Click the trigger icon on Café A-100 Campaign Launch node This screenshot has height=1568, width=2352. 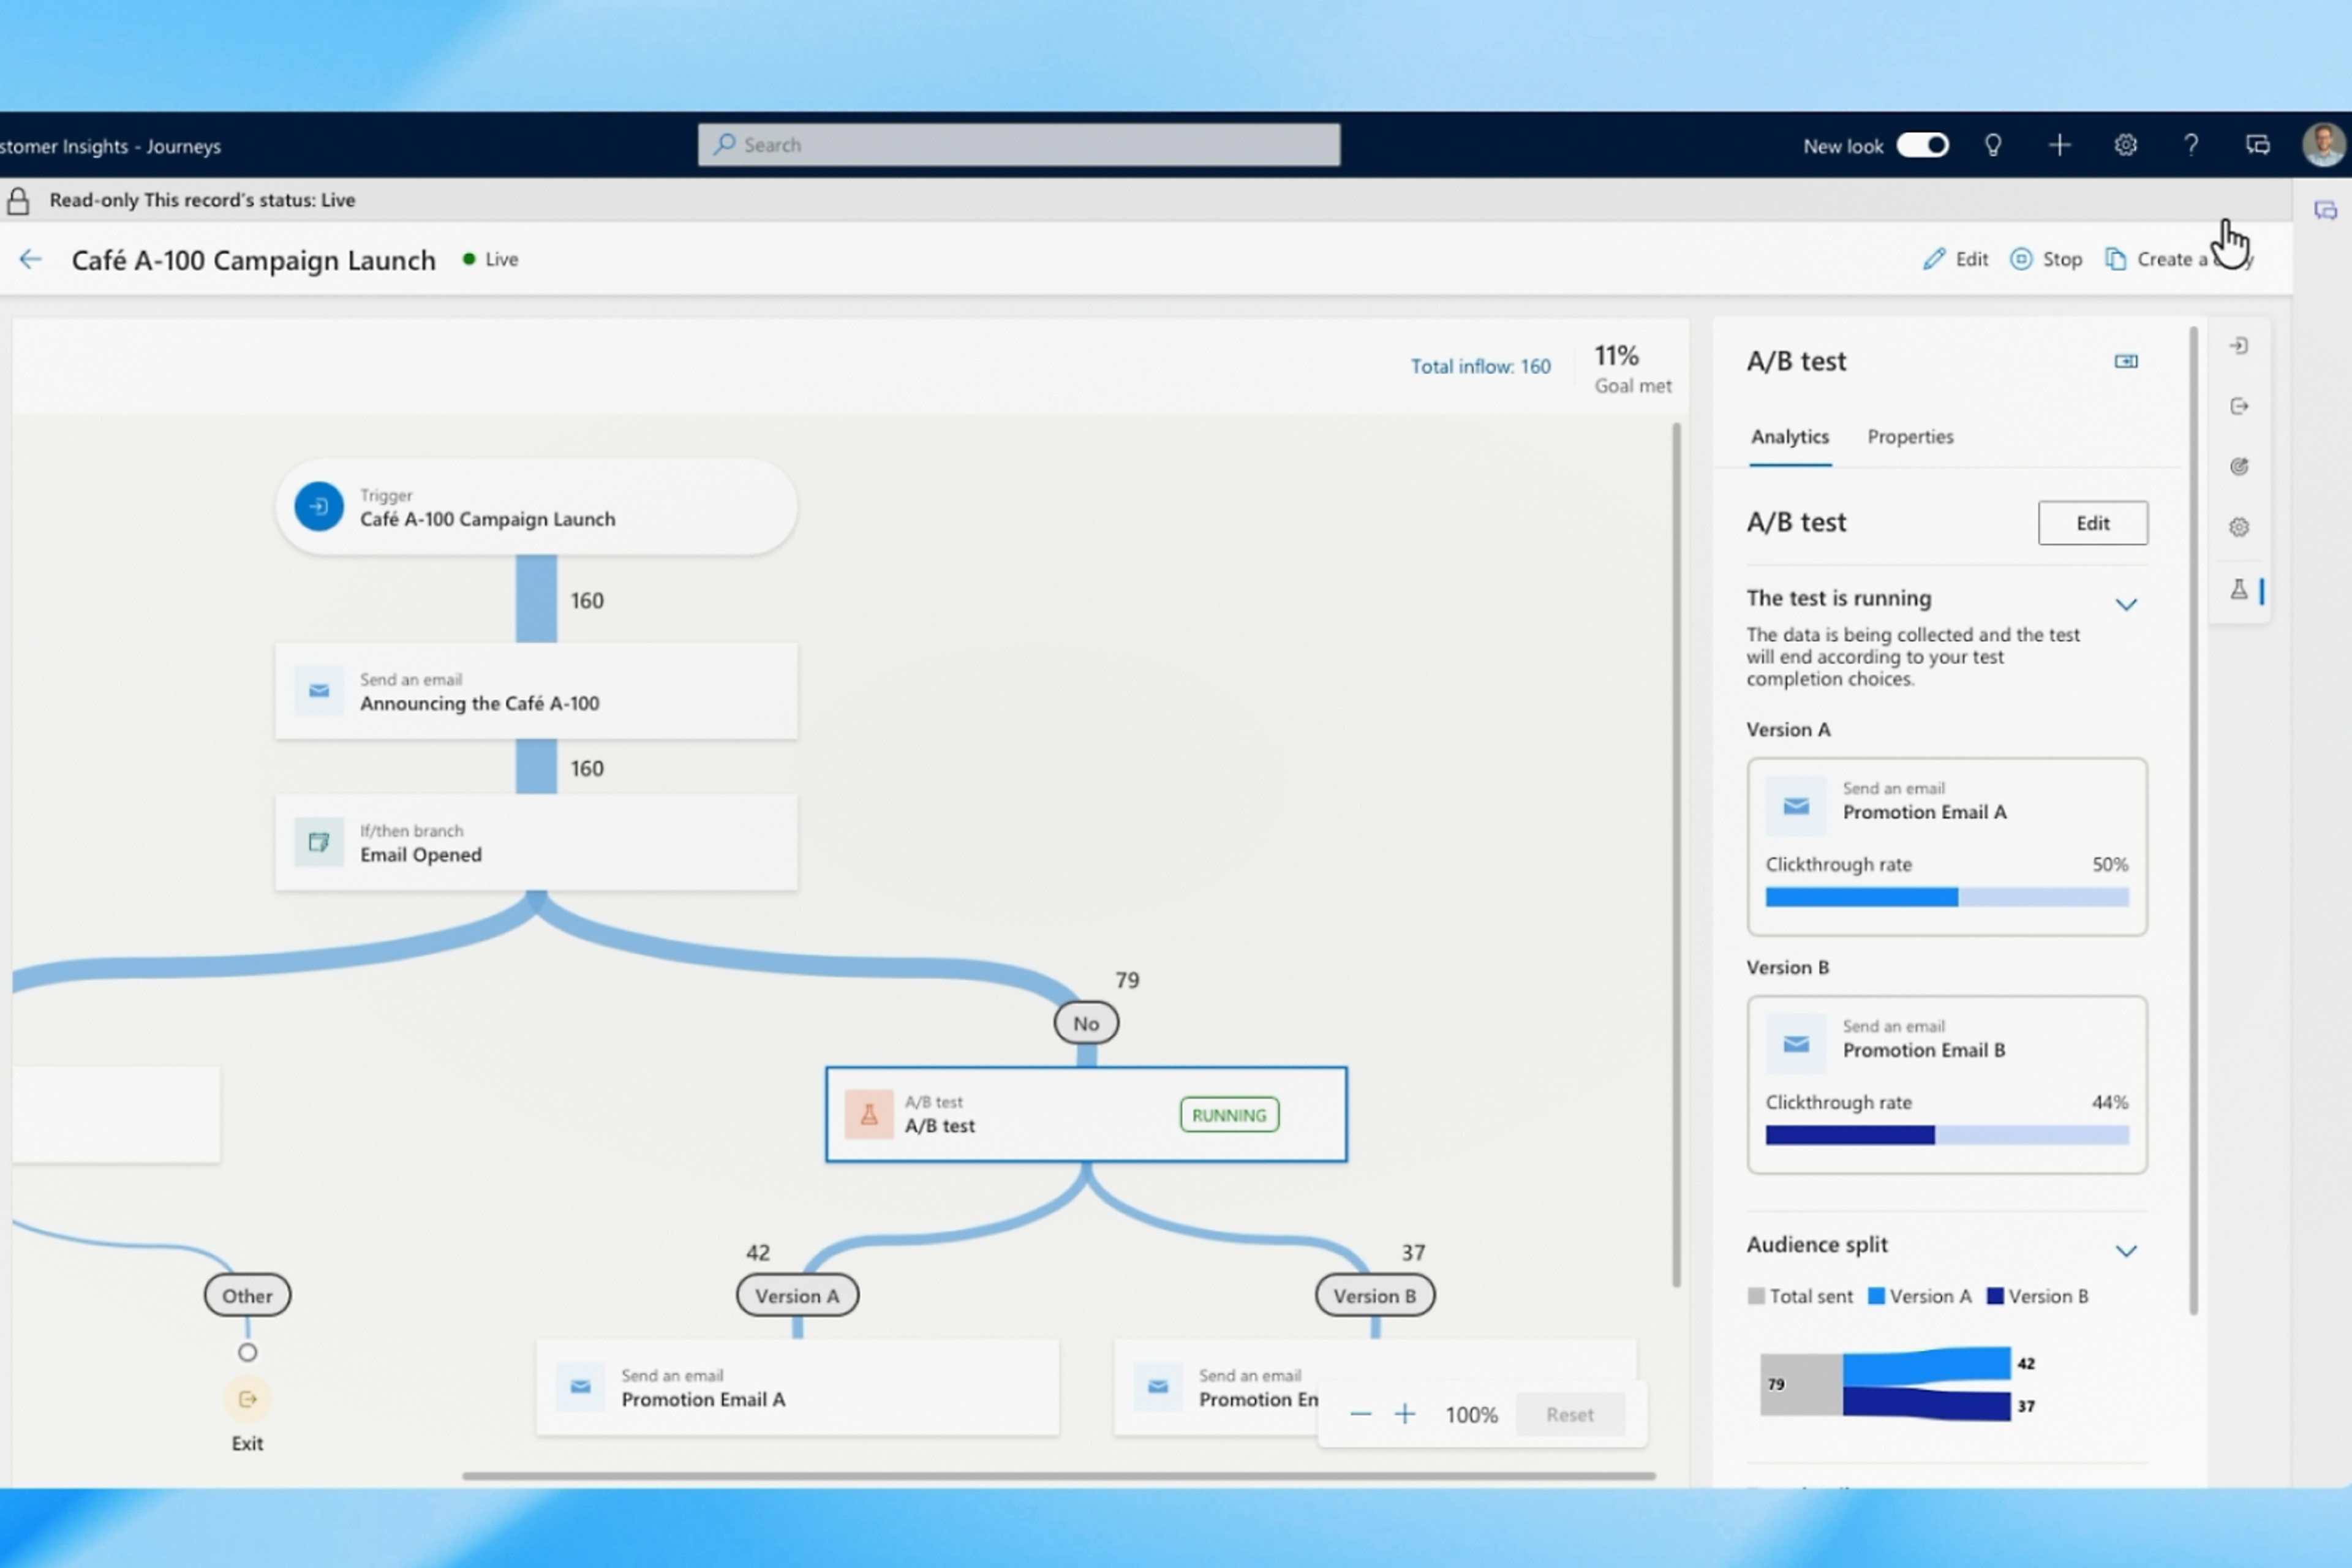(319, 507)
